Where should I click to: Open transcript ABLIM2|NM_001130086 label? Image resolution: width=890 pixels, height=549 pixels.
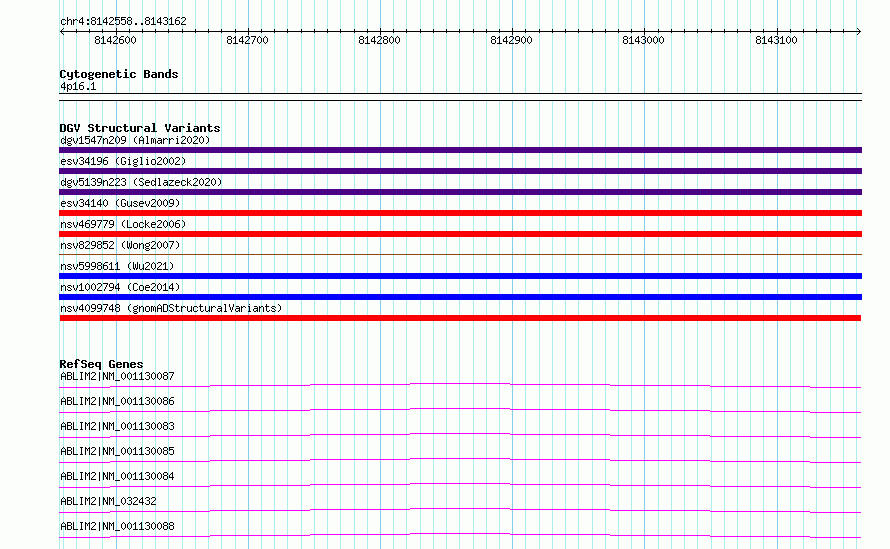[117, 401]
